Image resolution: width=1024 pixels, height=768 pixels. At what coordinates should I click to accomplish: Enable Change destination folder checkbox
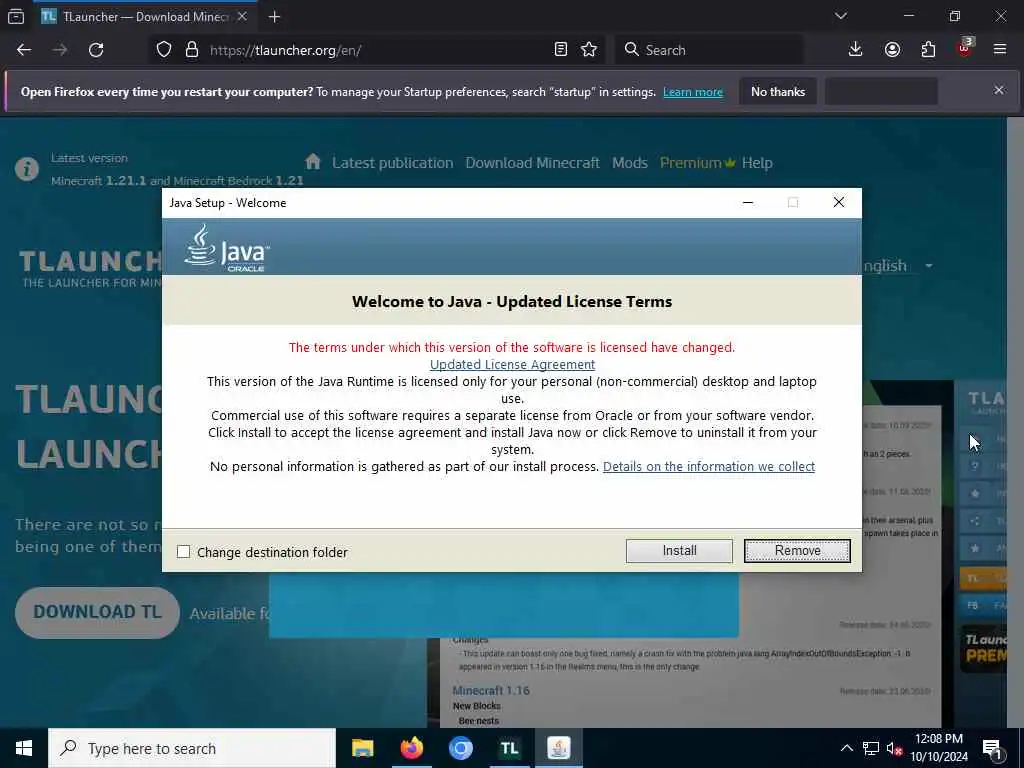(x=184, y=552)
